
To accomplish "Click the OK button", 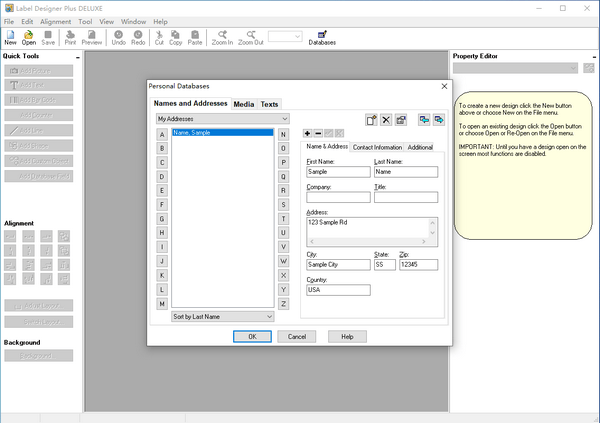I will [252, 337].
